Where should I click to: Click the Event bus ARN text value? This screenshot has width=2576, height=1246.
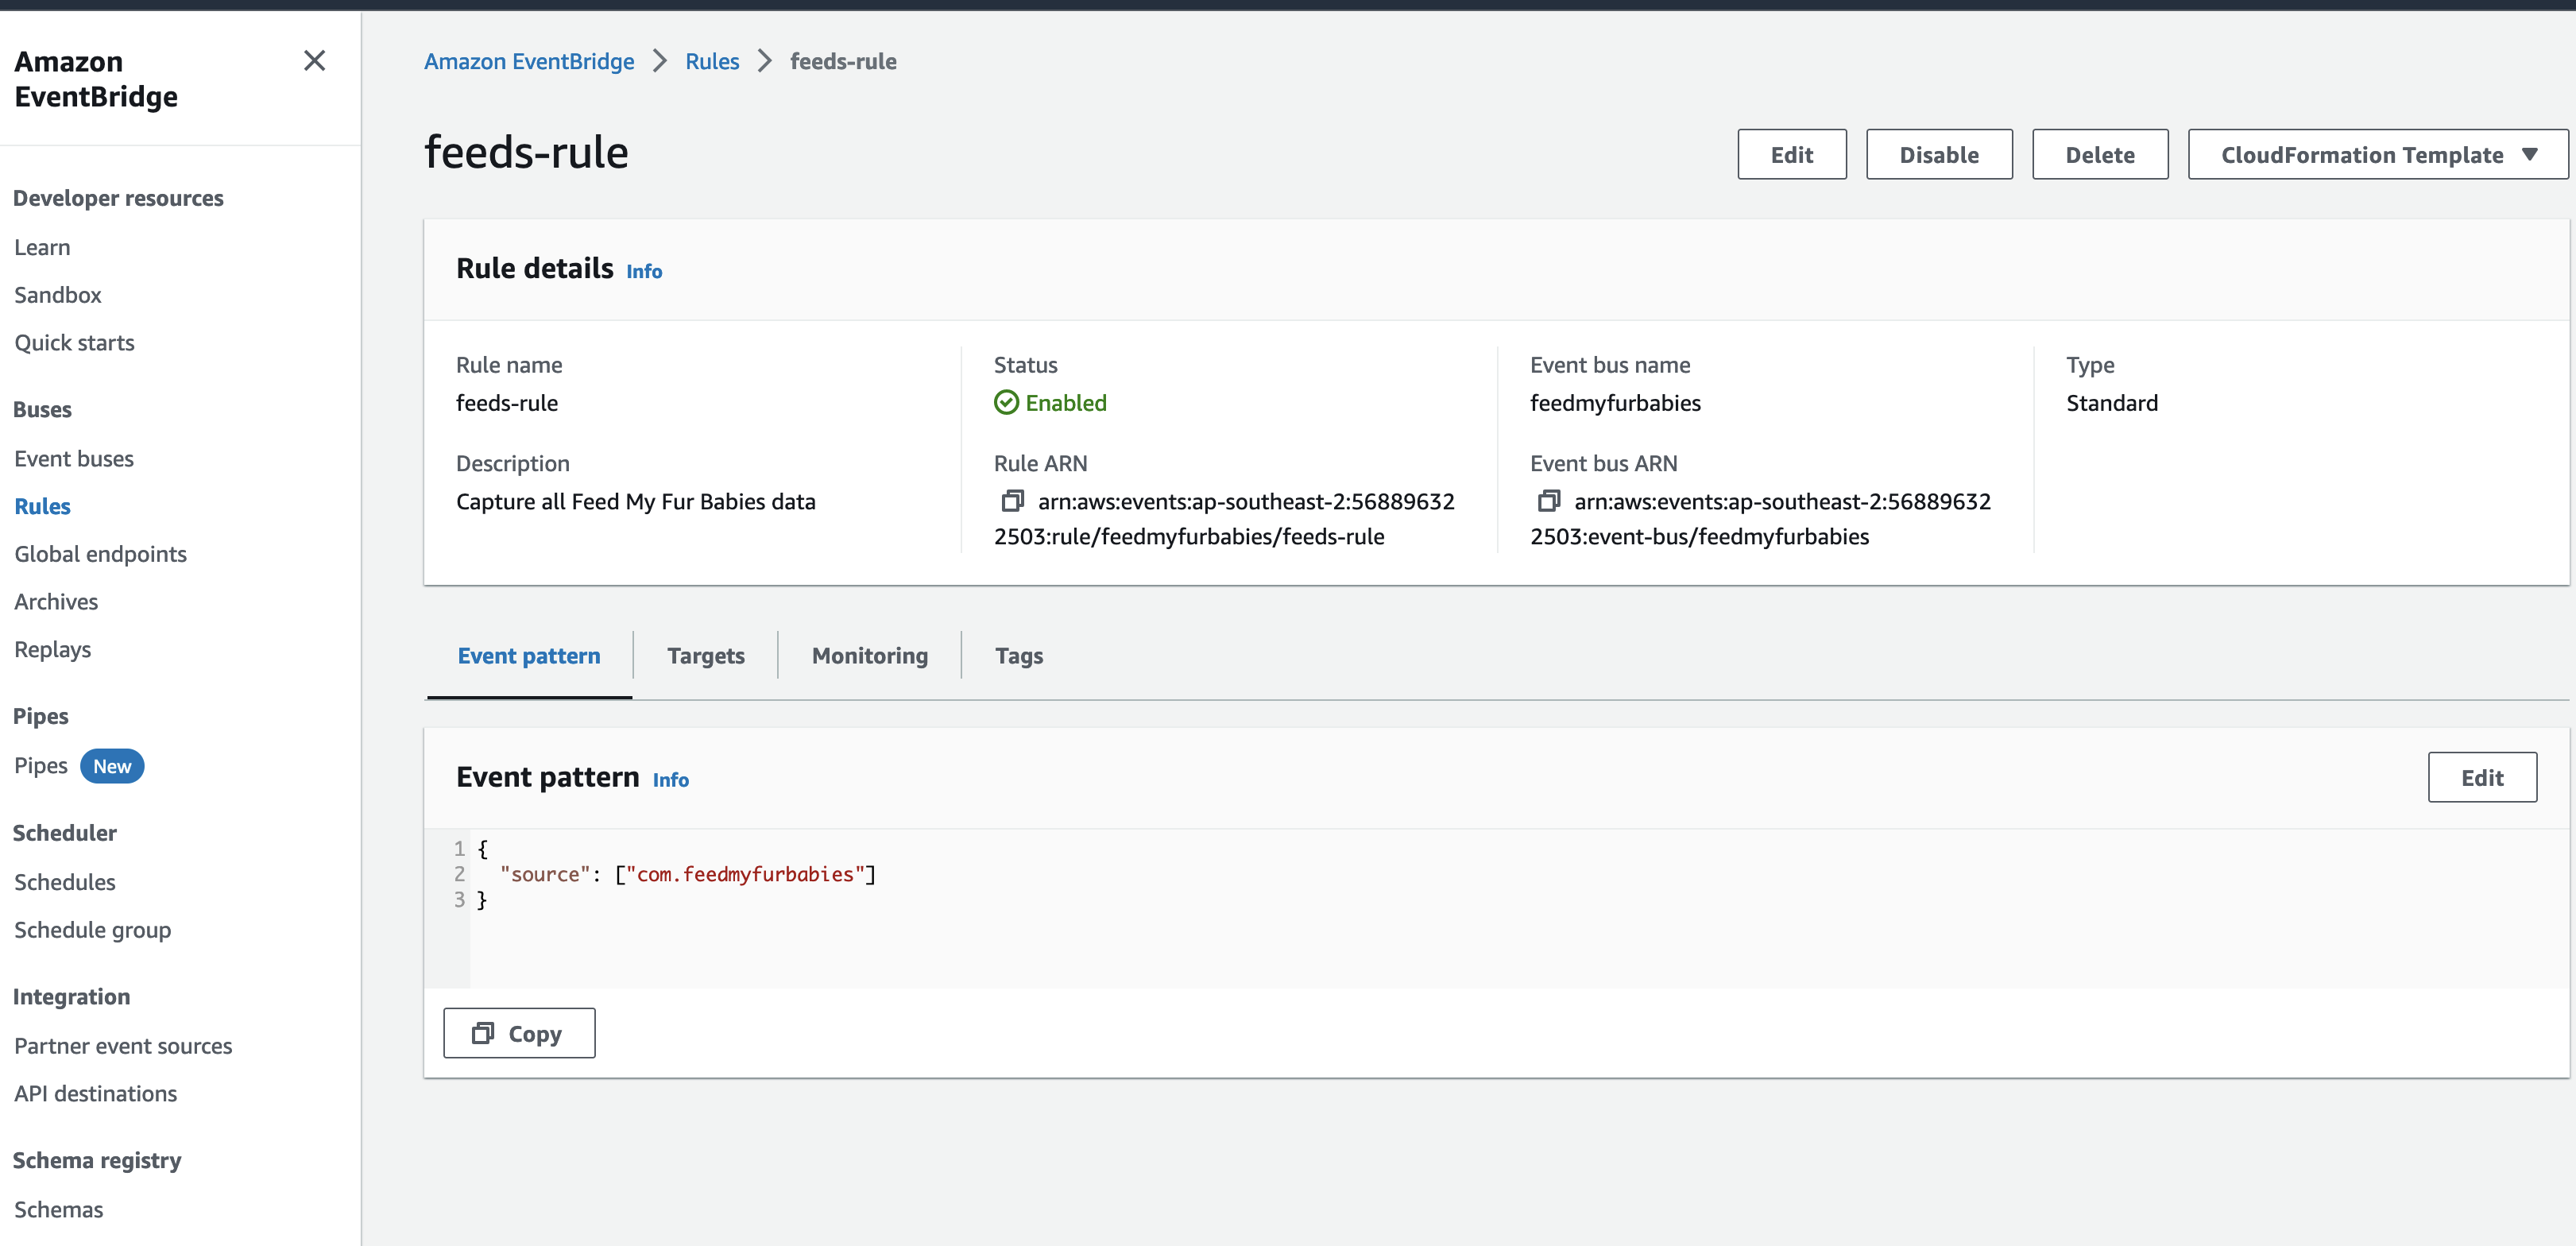1760,518
